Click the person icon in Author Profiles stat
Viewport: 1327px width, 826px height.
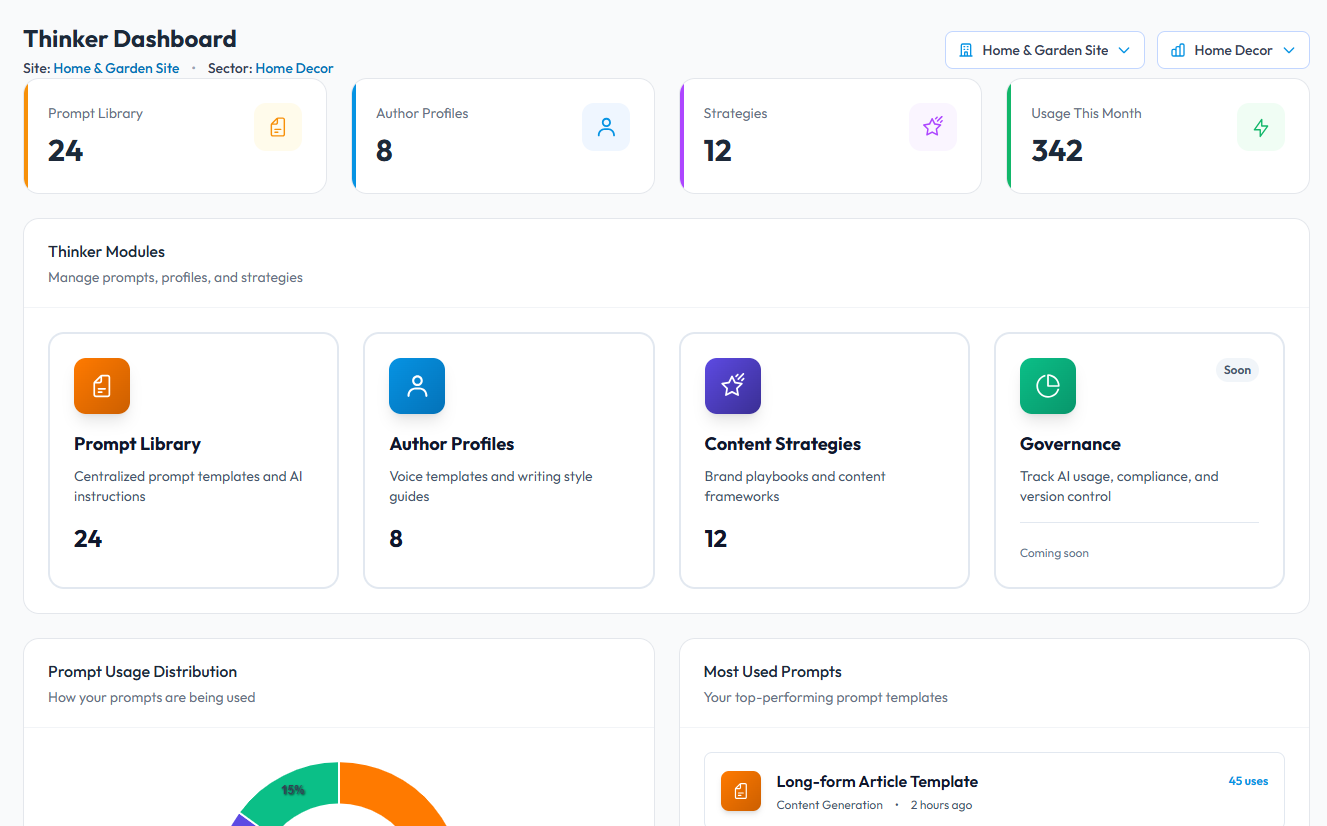pyautogui.click(x=605, y=127)
